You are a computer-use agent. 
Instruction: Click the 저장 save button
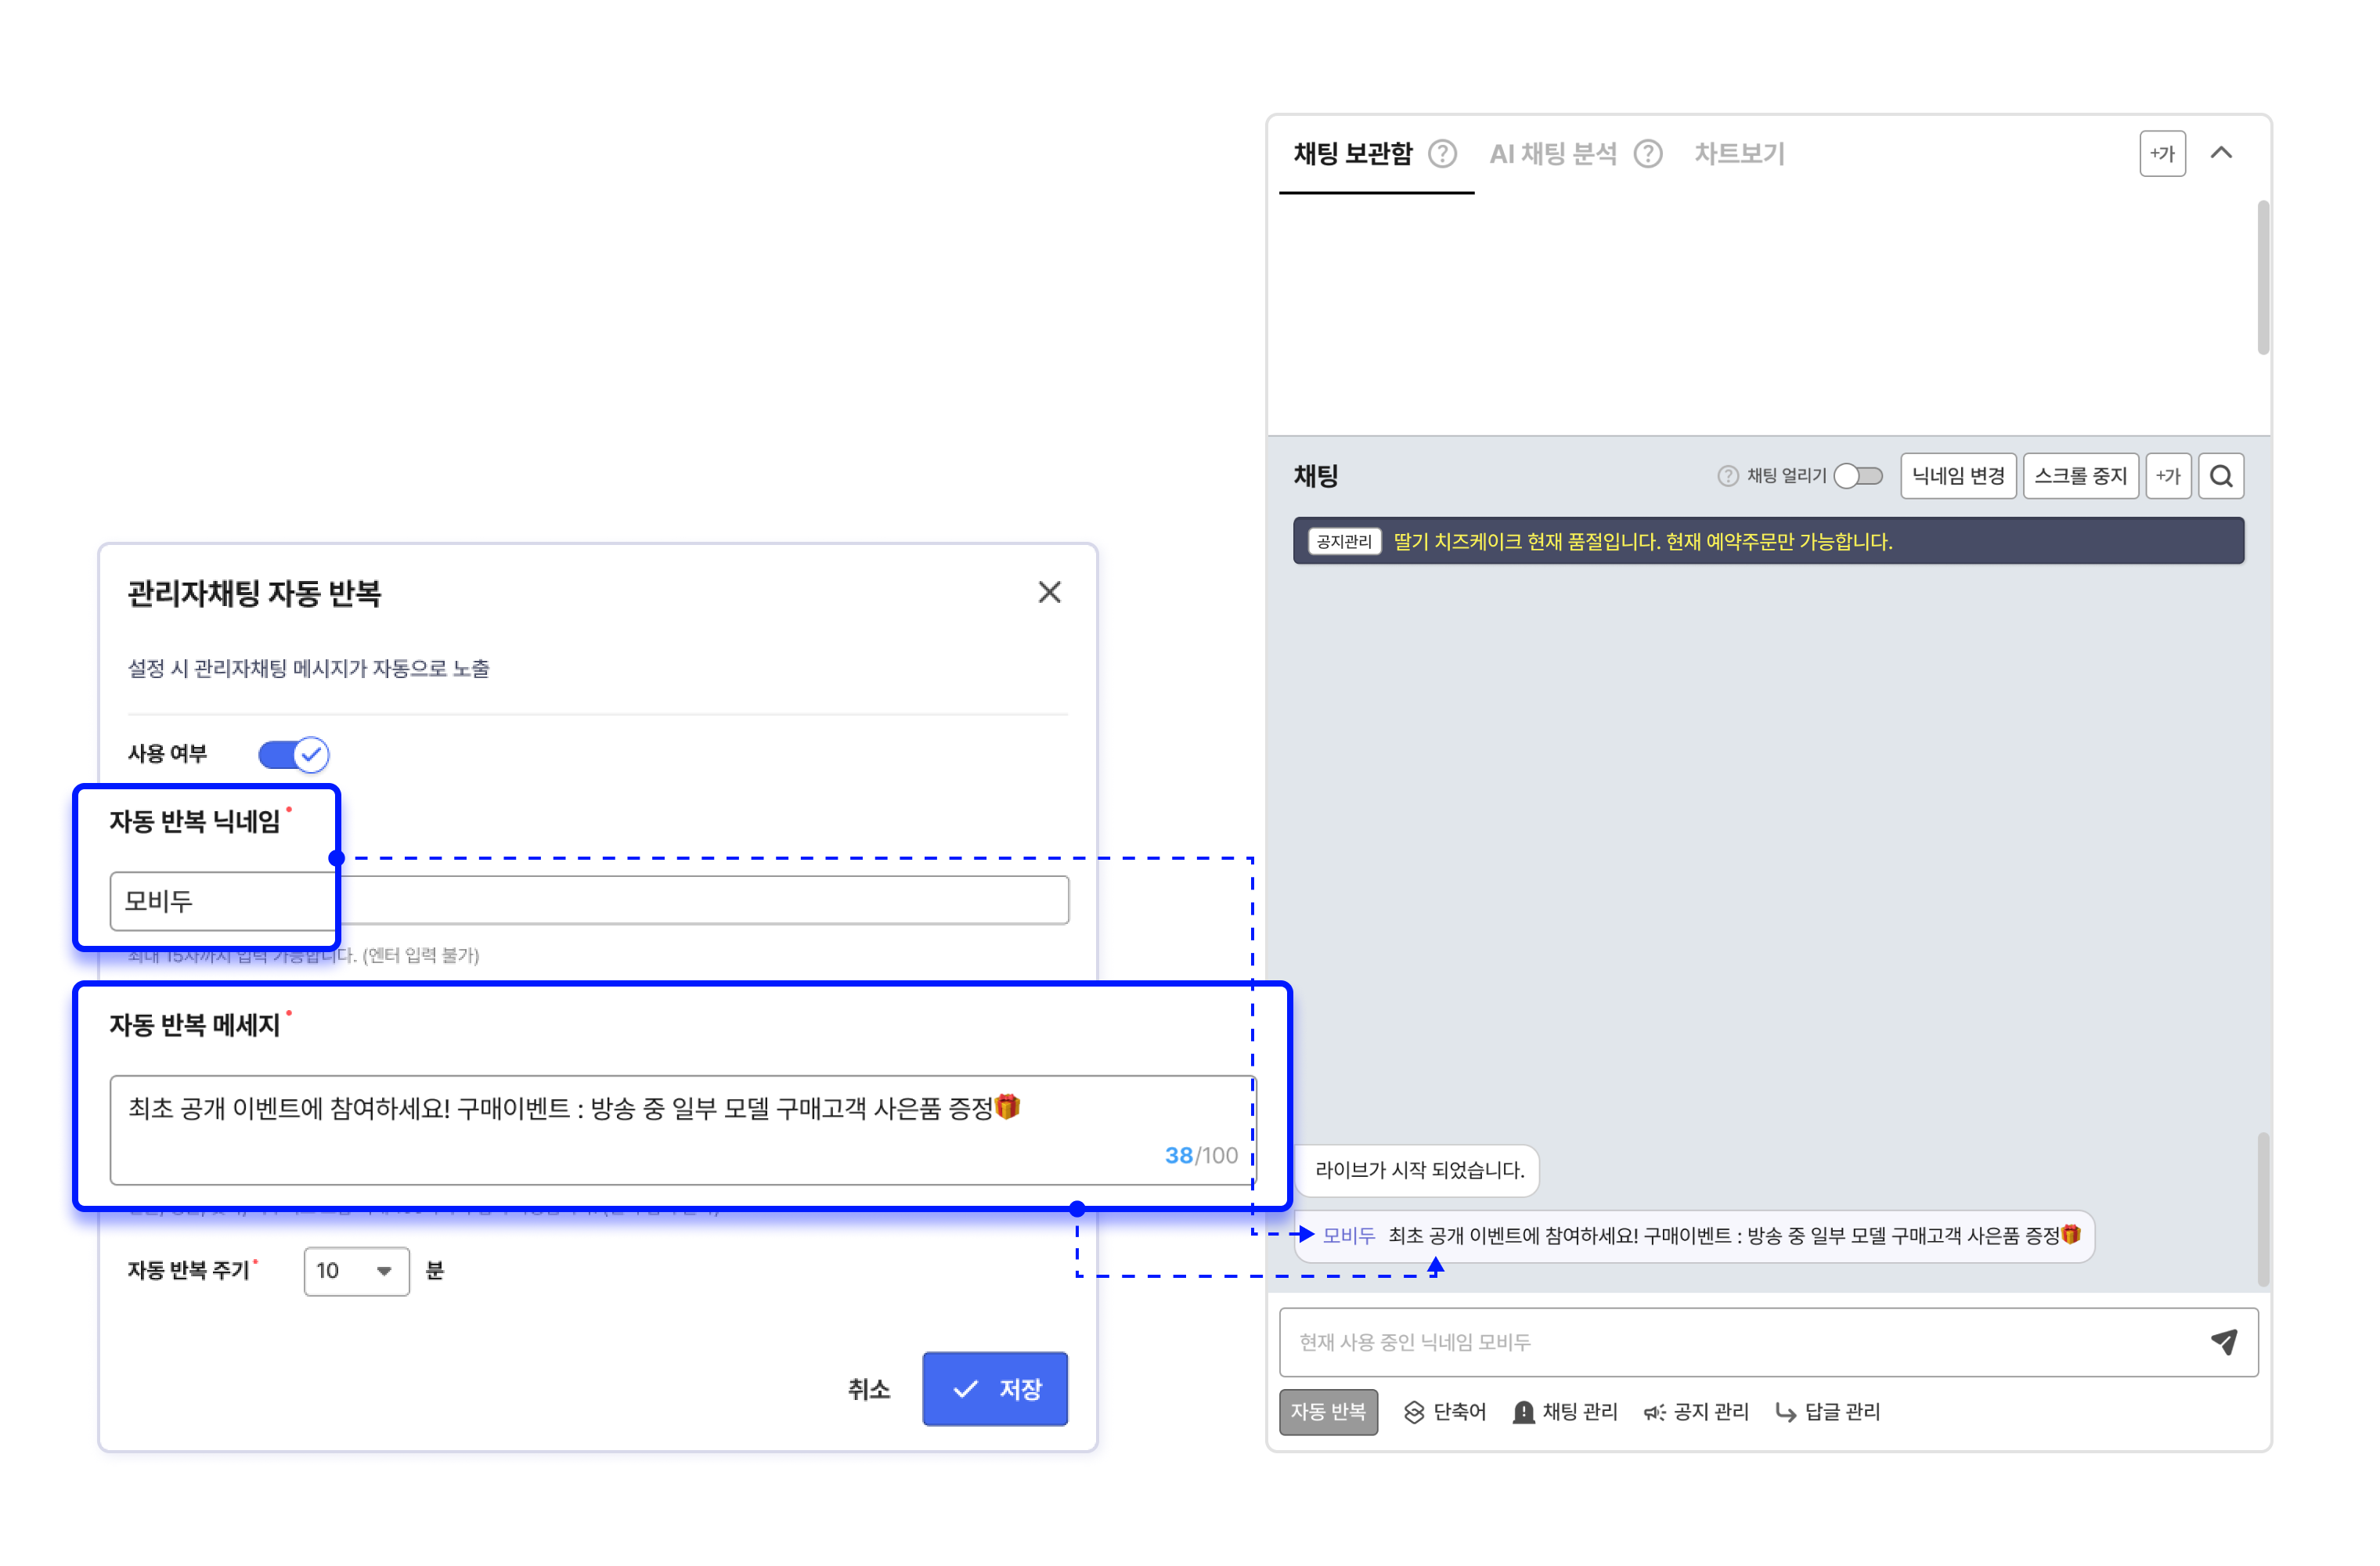click(x=994, y=1388)
